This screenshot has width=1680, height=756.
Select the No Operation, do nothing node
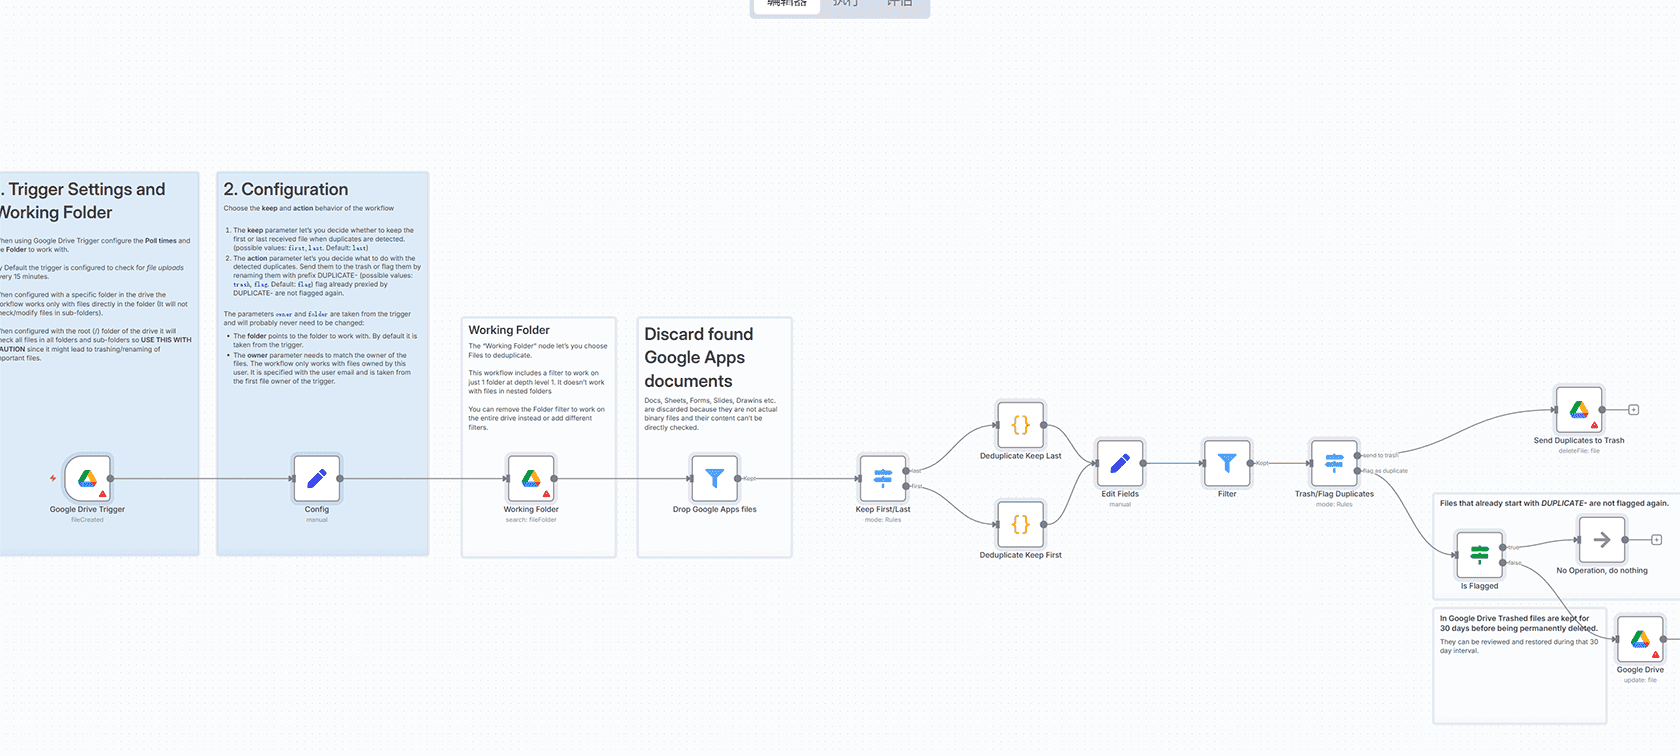[1602, 540]
